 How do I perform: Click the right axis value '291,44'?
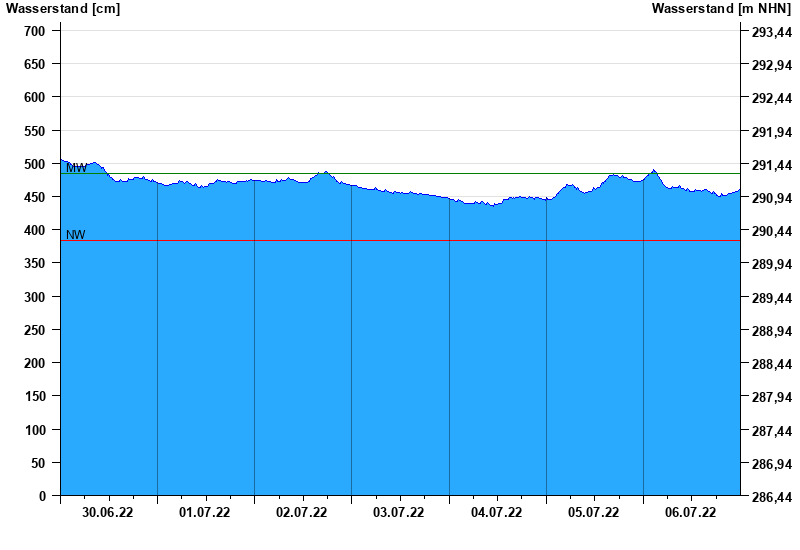tap(772, 165)
